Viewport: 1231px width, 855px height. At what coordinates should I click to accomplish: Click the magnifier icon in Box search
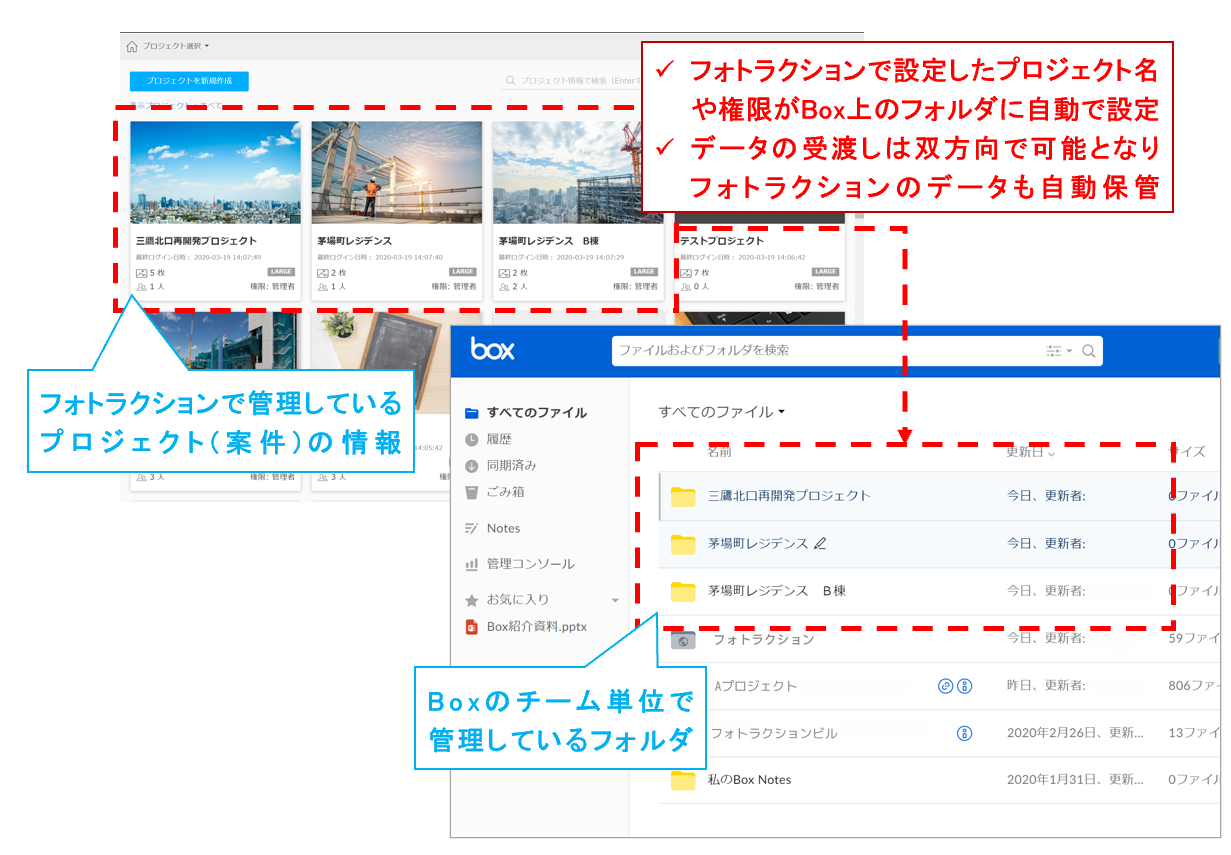tap(1088, 351)
